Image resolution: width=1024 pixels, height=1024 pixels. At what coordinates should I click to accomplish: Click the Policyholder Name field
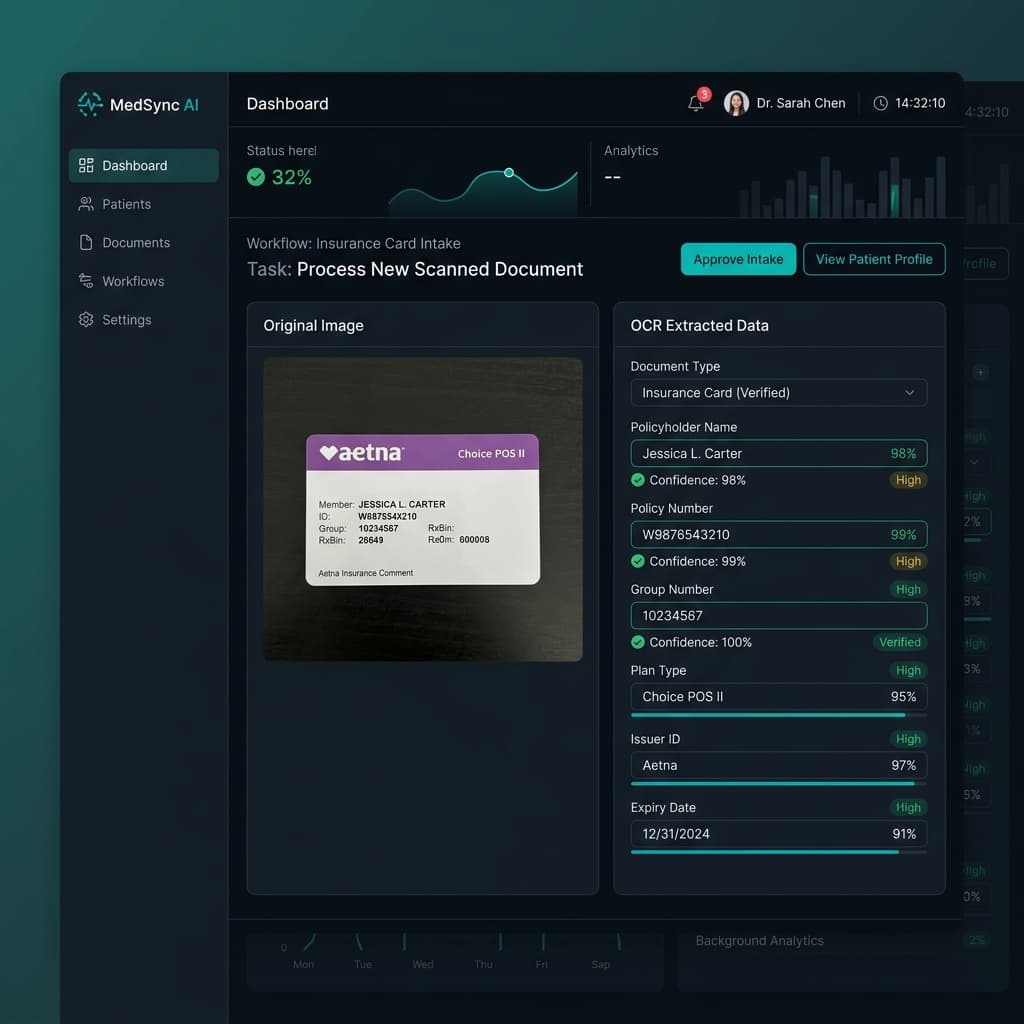click(778, 453)
